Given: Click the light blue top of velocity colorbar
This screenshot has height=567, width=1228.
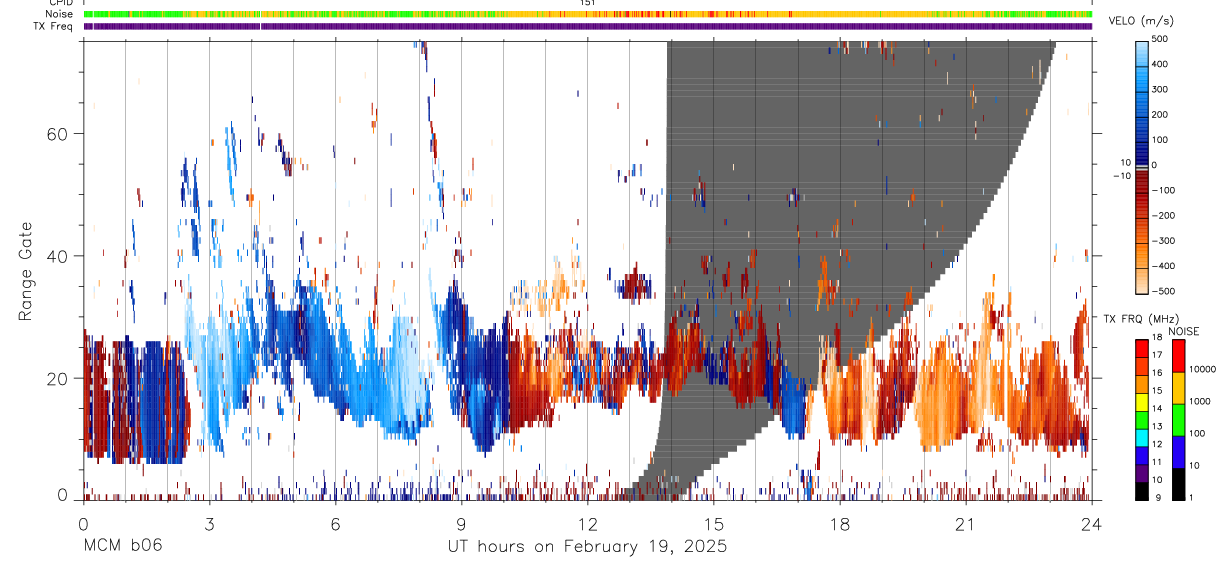Looking at the screenshot, I should [x=1142, y=53].
